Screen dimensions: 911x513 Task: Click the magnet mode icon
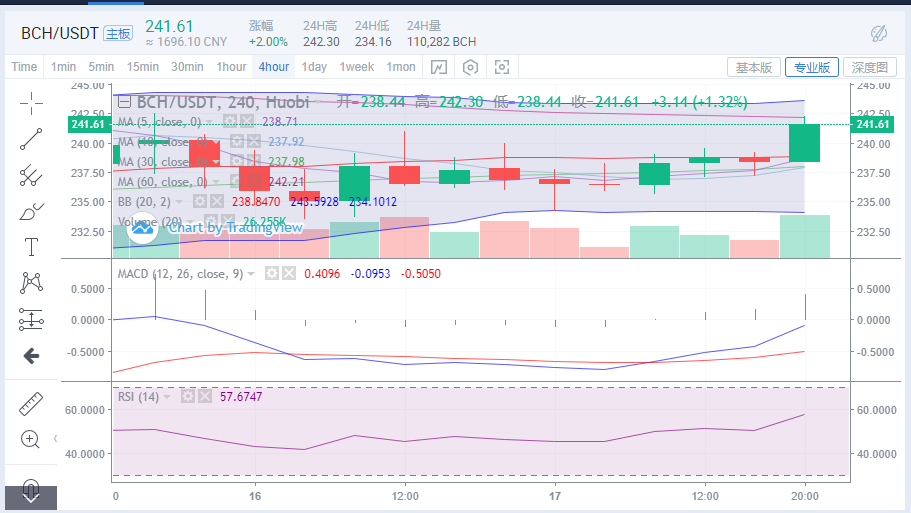coord(31,487)
